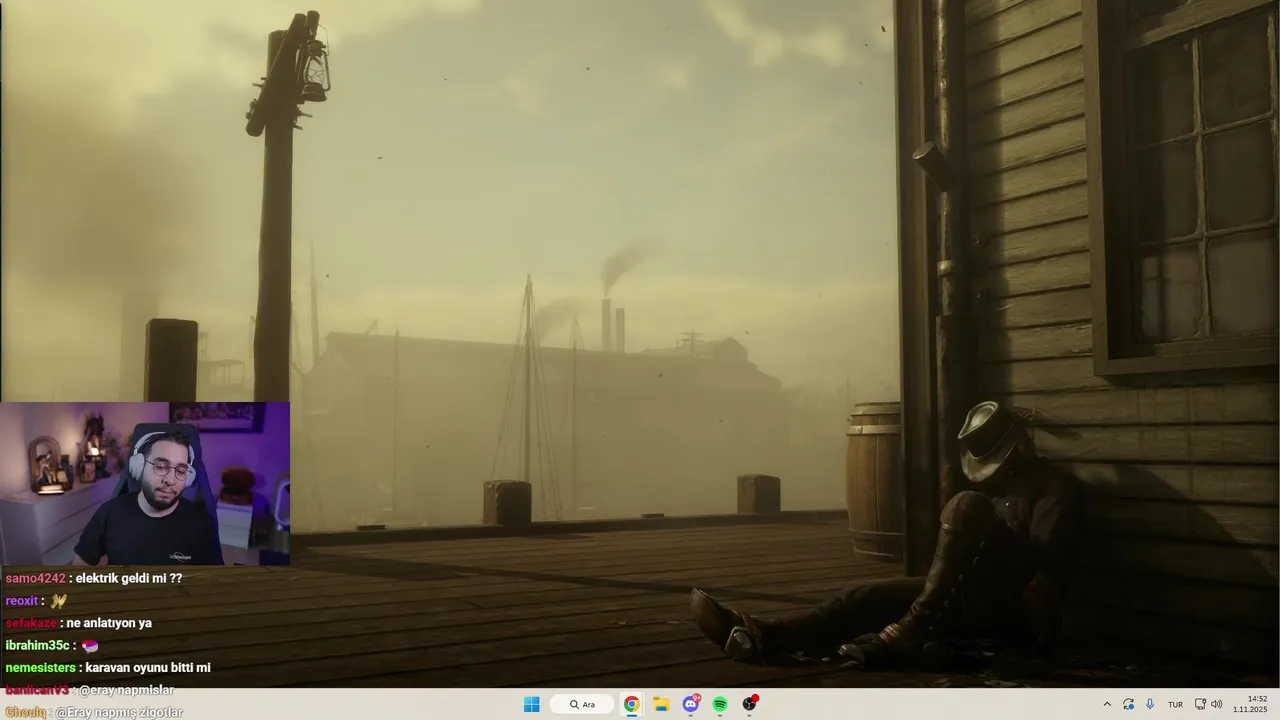Open the clock showing 14:52 1.11.2025
Screen dimensions: 1280x720
[x=1250, y=704]
